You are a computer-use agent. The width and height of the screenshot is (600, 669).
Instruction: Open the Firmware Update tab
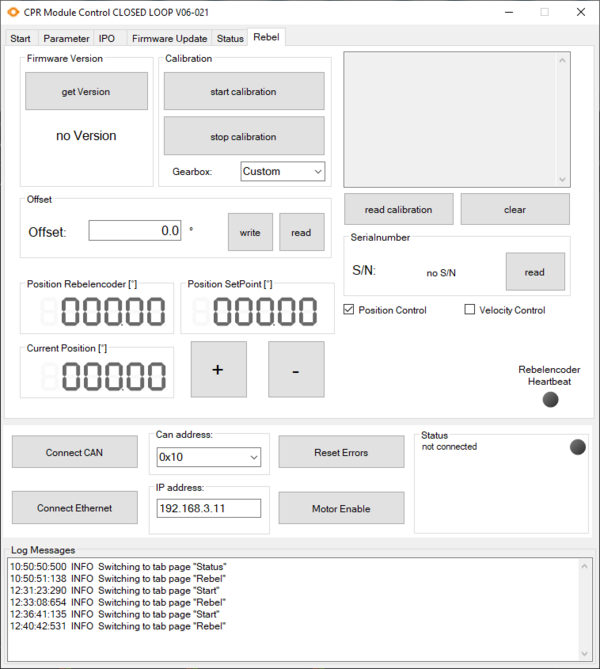coord(169,38)
